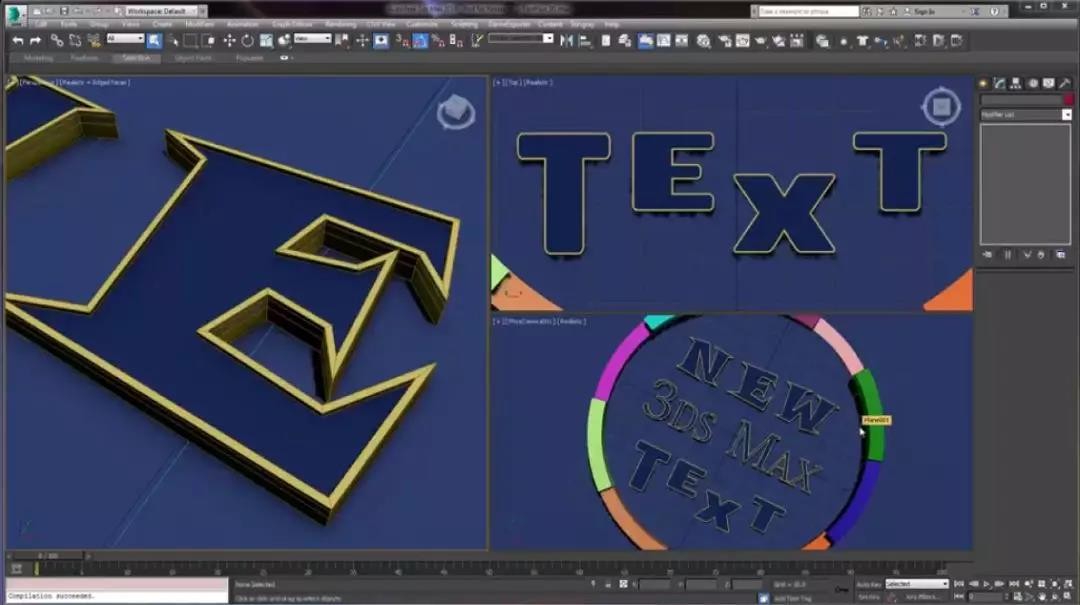Click the Go to Start playback button
The image size is (1080, 605).
(x=959, y=584)
